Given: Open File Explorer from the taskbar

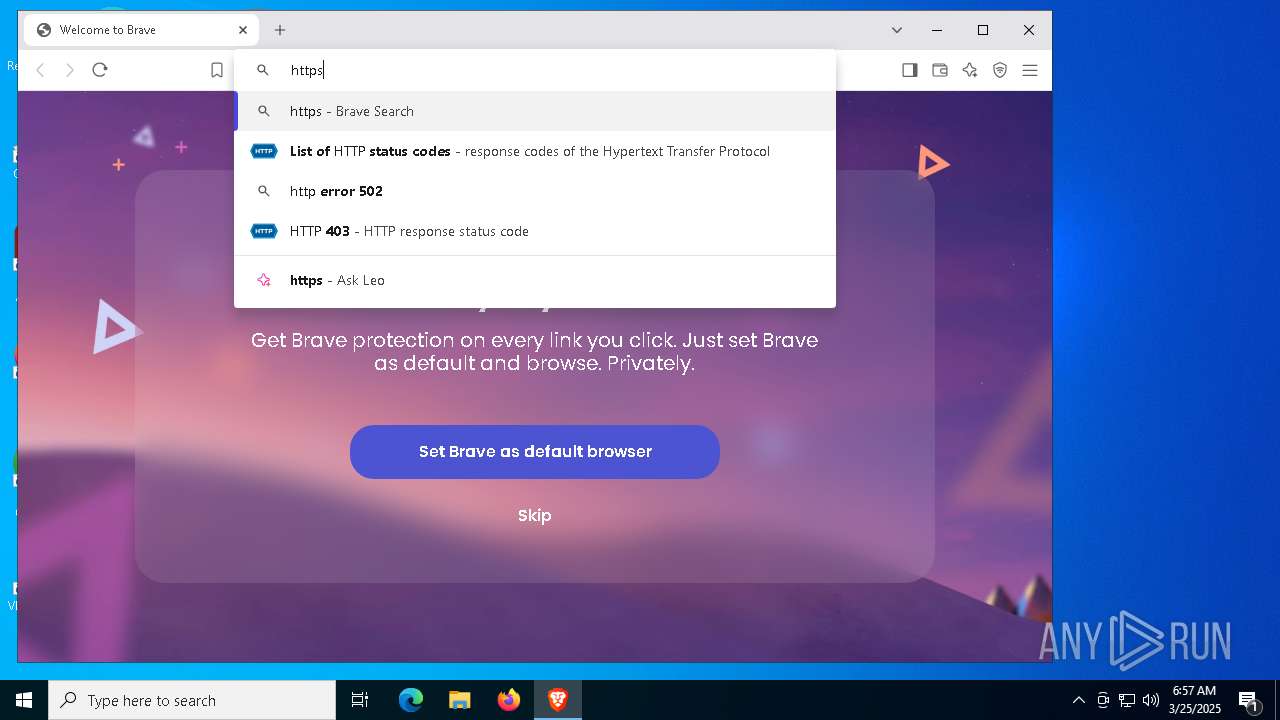Looking at the screenshot, I should pos(460,700).
